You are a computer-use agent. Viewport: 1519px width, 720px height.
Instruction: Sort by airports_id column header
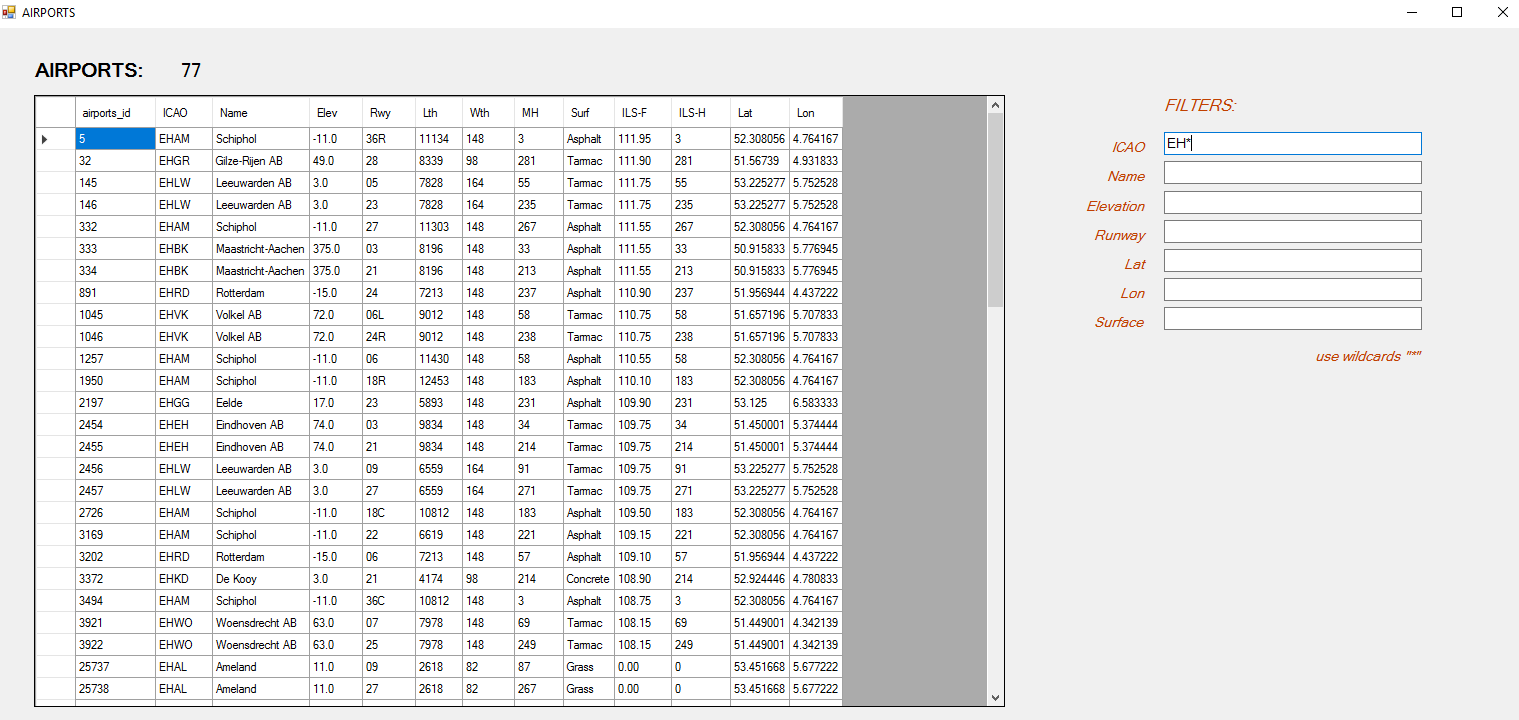[x=115, y=112]
